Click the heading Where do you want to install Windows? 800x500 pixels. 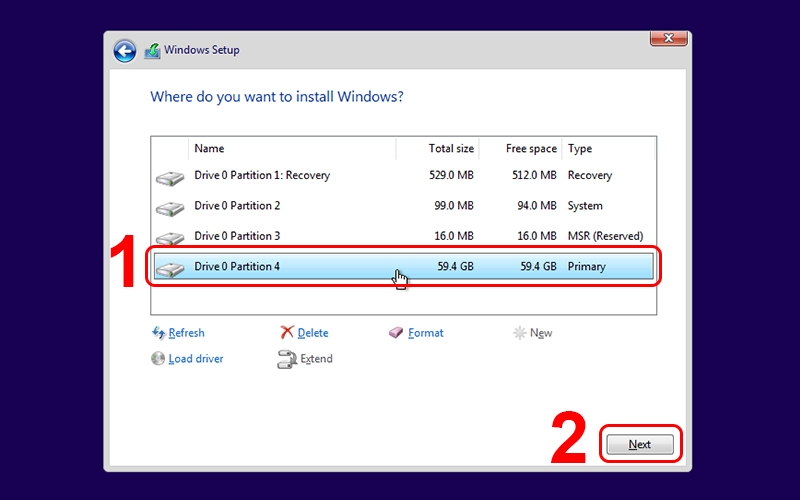(x=277, y=96)
